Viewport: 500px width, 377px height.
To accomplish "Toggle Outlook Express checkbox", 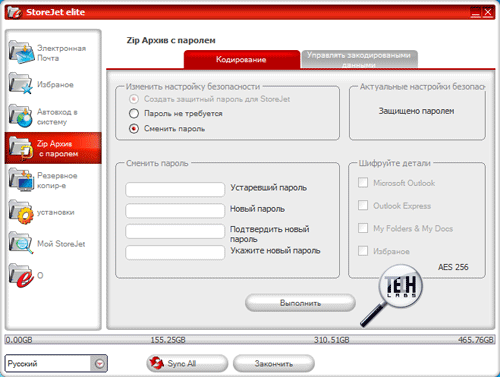I will pyautogui.click(x=363, y=205).
